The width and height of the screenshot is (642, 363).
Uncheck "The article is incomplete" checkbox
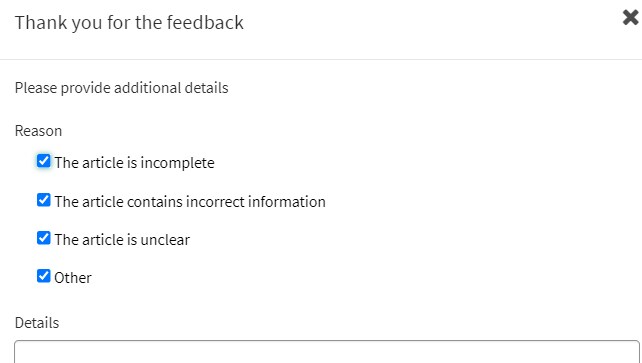pyautogui.click(x=43, y=161)
